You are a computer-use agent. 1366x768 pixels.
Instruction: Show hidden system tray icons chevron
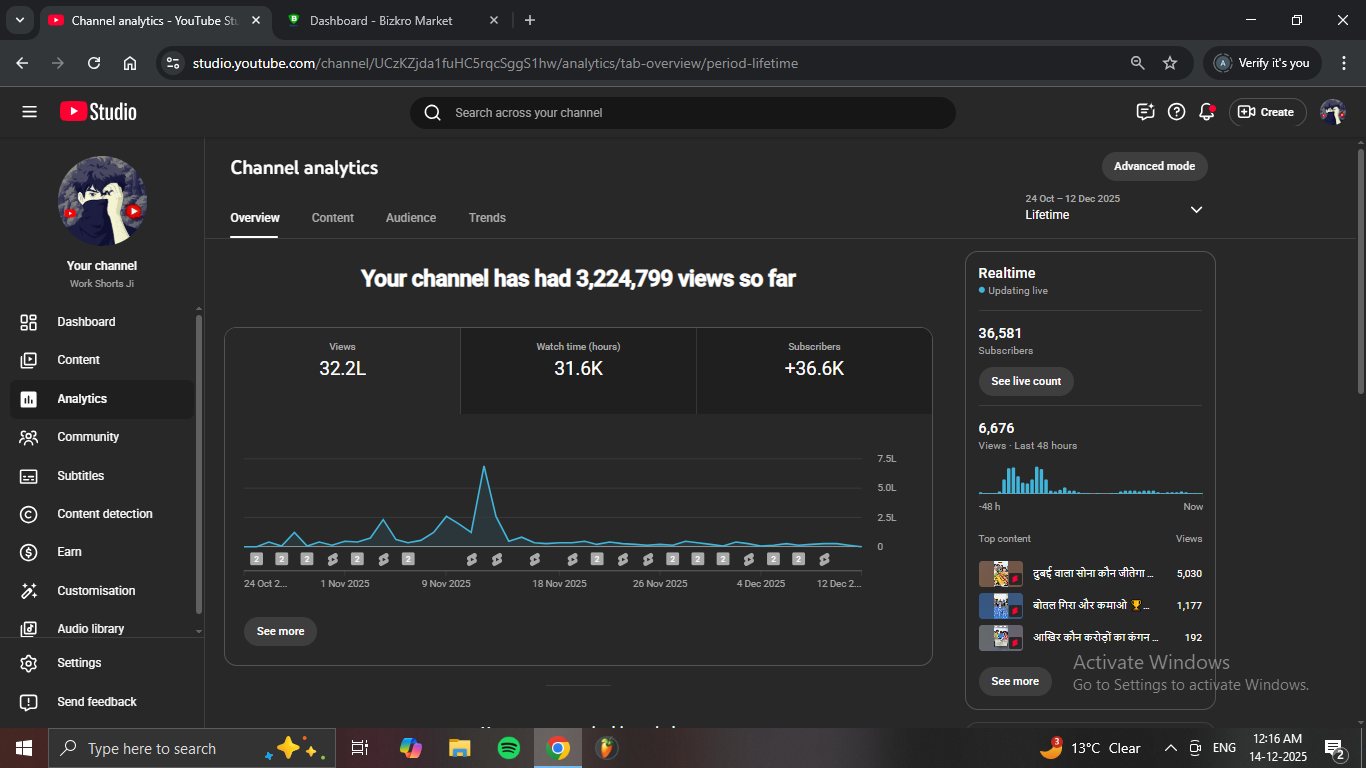[1170, 748]
